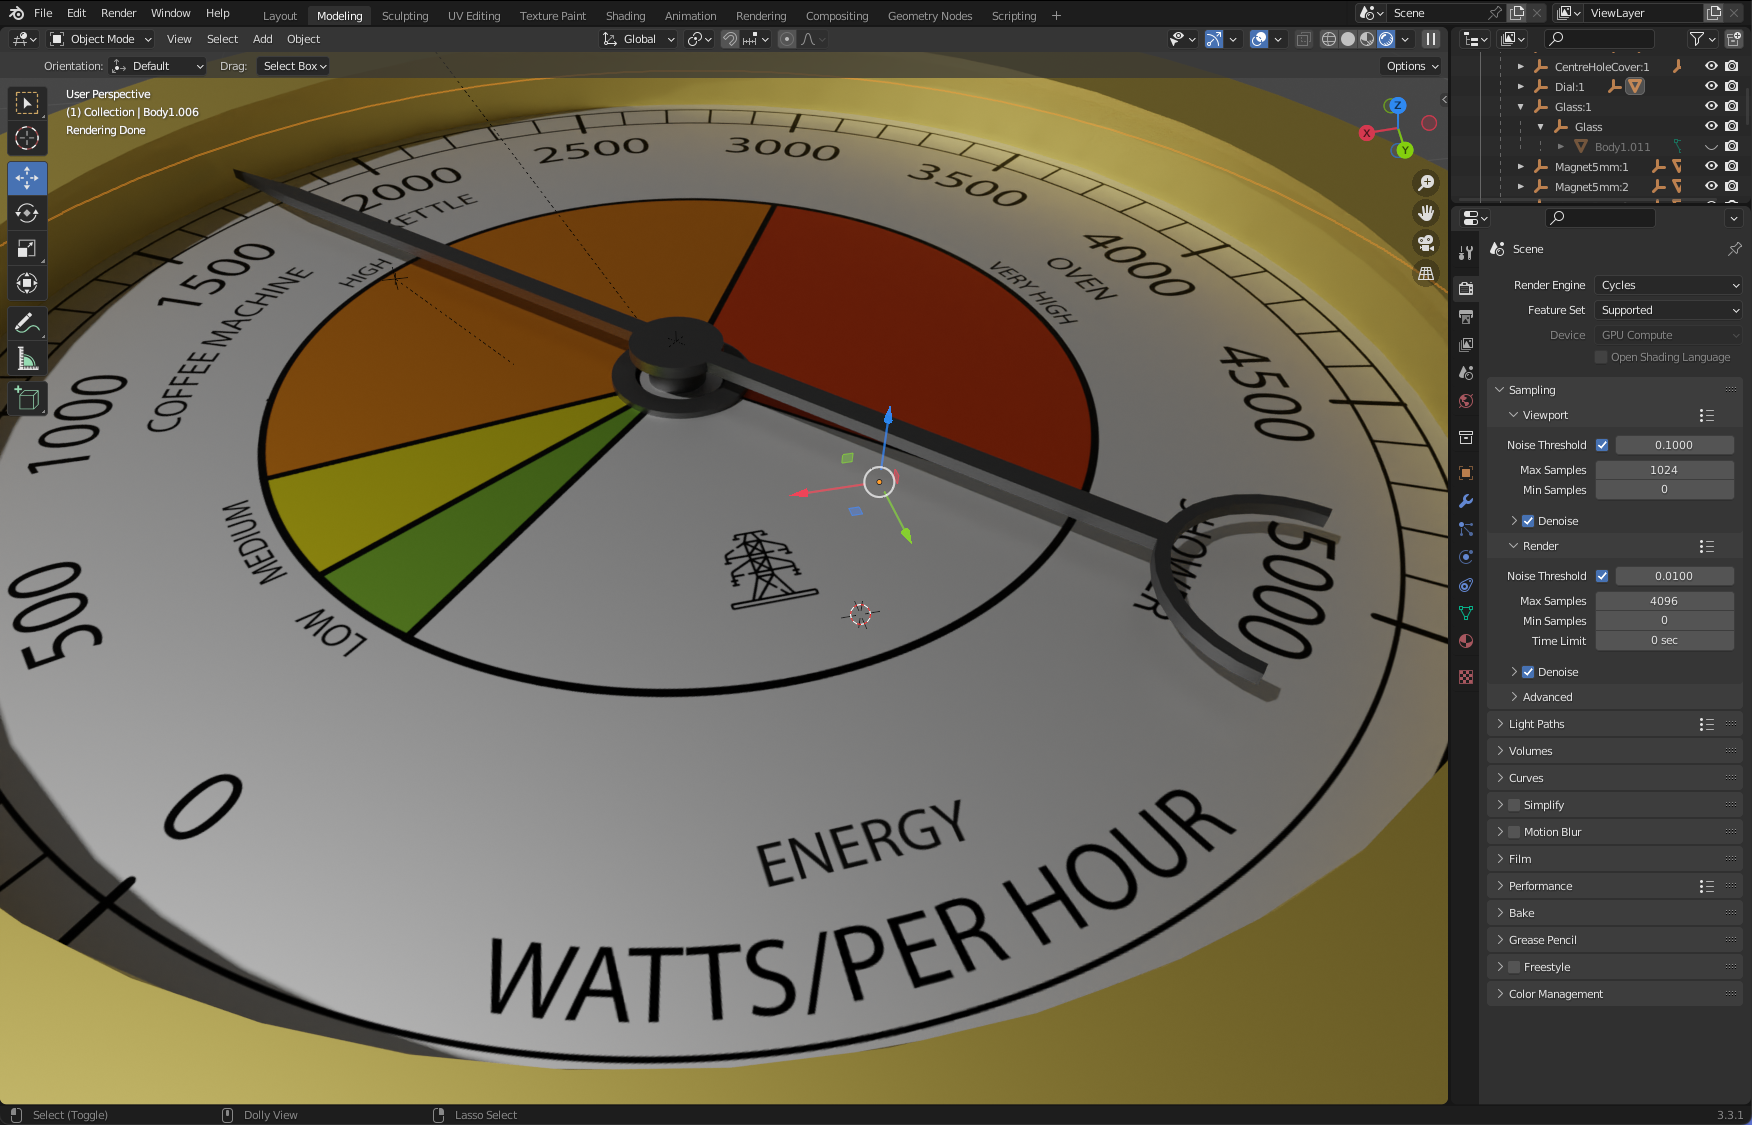
Task: Open the Modifiers wrench properties tab
Action: tap(1466, 501)
